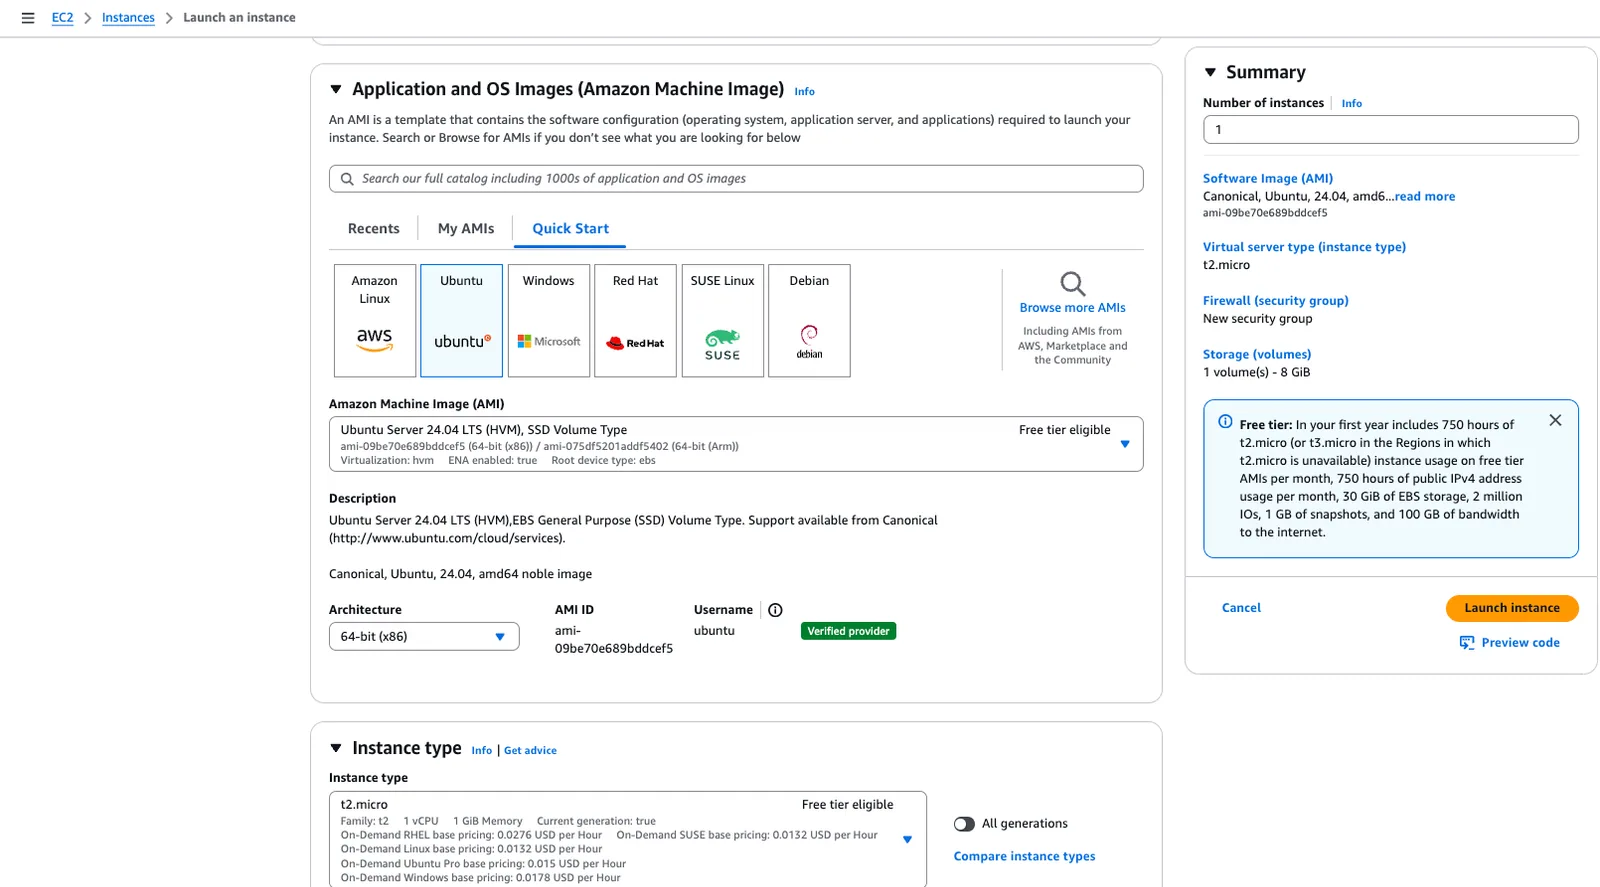This screenshot has width=1600, height=887.
Task: Cancel the instance launch
Action: point(1241,608)
